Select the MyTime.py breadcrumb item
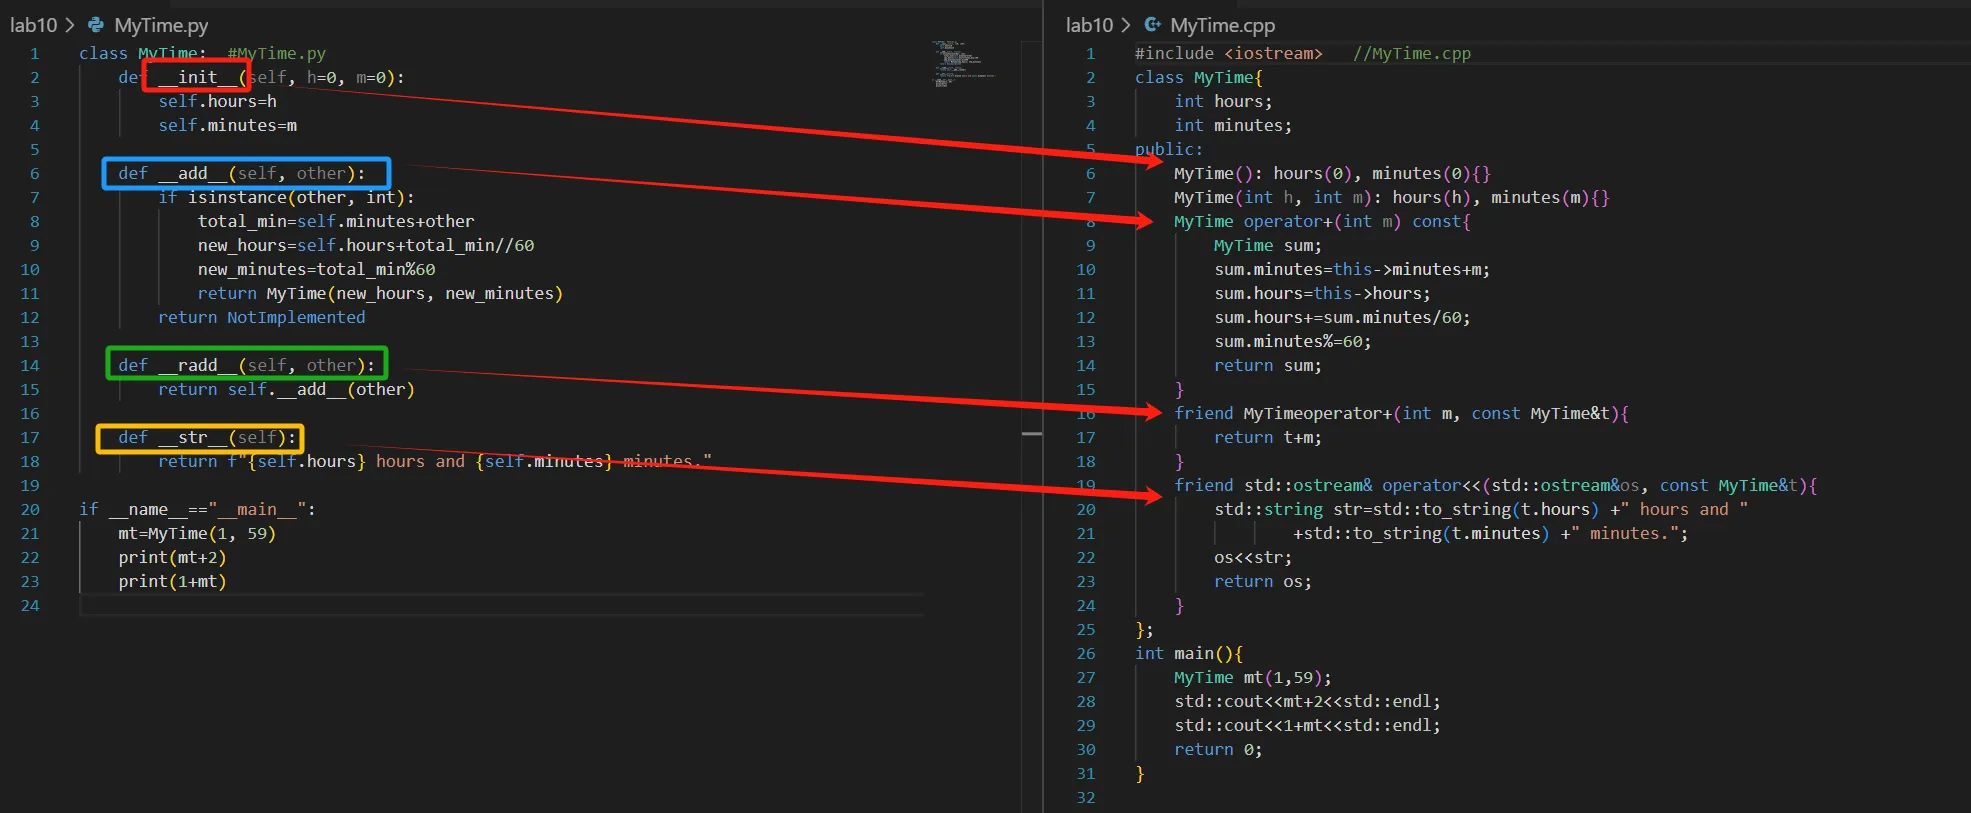 click(x=161, y=25)
